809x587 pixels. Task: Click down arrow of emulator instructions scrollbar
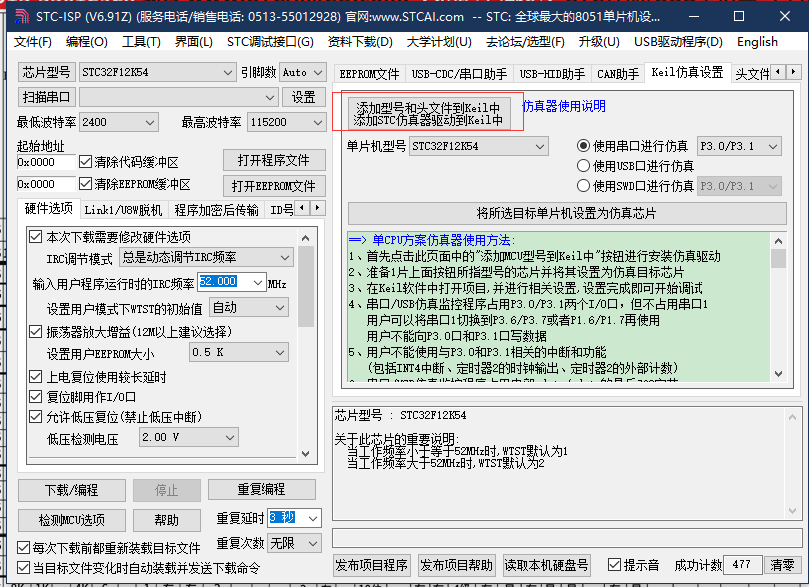[779, 373]
